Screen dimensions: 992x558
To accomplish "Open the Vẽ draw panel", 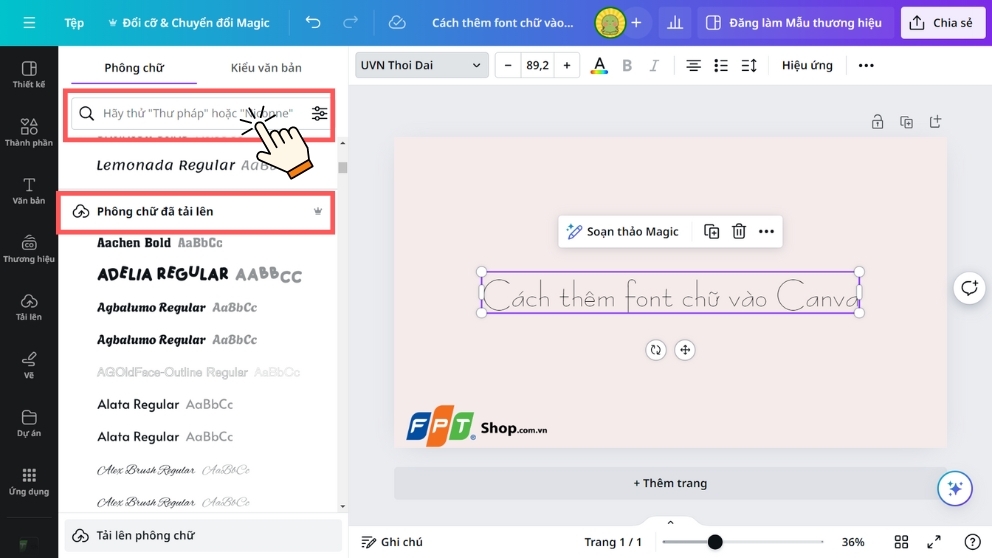I will pyautogui.click(x=29, y=366).
